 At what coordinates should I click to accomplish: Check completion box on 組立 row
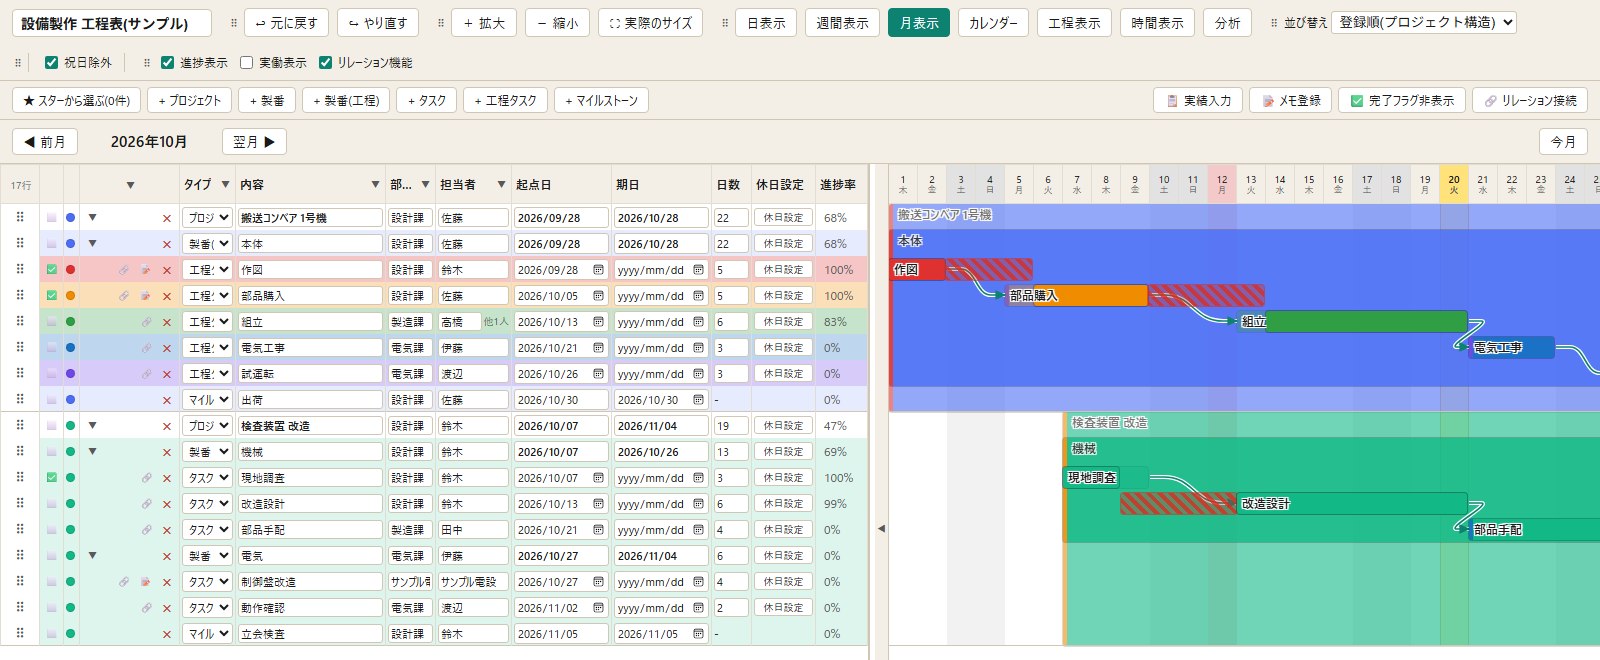pos(51,322)
